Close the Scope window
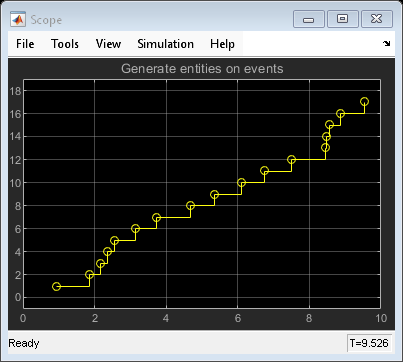The height and width of the screenshot is (362, 403). coord(377,19)
